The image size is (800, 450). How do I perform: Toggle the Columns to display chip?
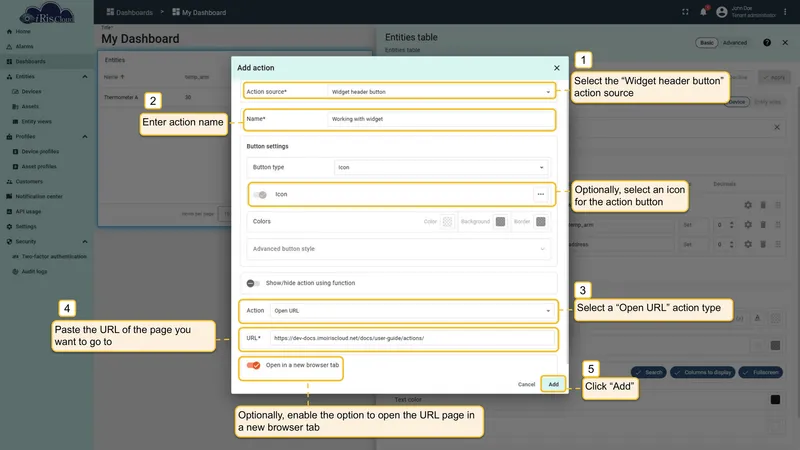[x=703, y=372]
